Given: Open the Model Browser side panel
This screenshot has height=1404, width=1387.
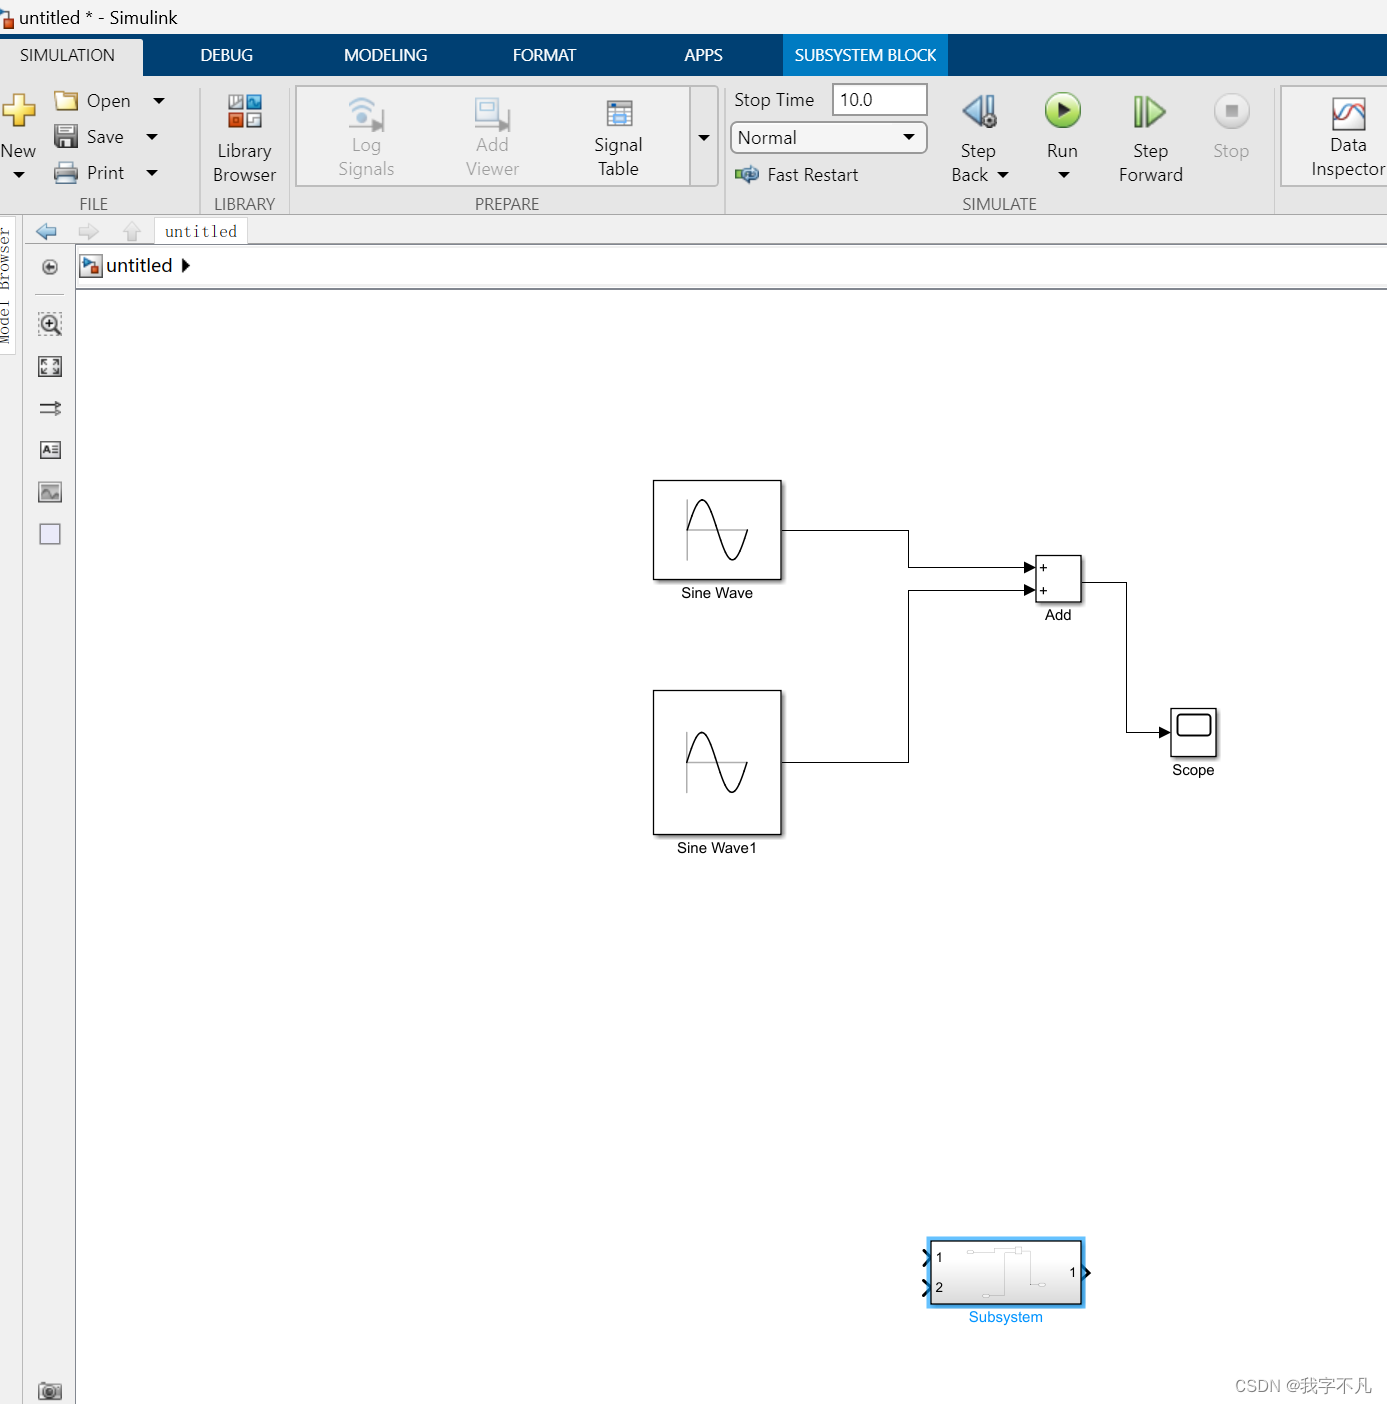Looking at the screenshot, I should (6, 286).
